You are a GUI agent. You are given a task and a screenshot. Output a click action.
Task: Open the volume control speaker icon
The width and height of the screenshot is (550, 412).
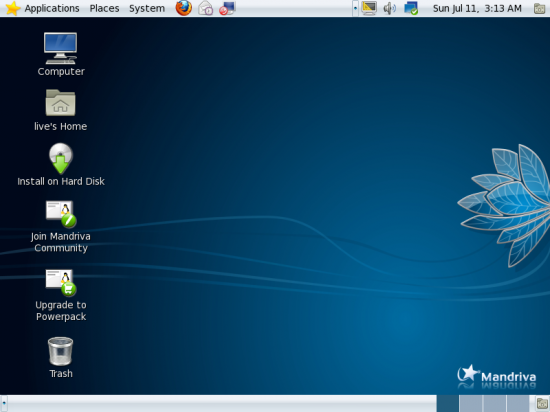[389, 8]
